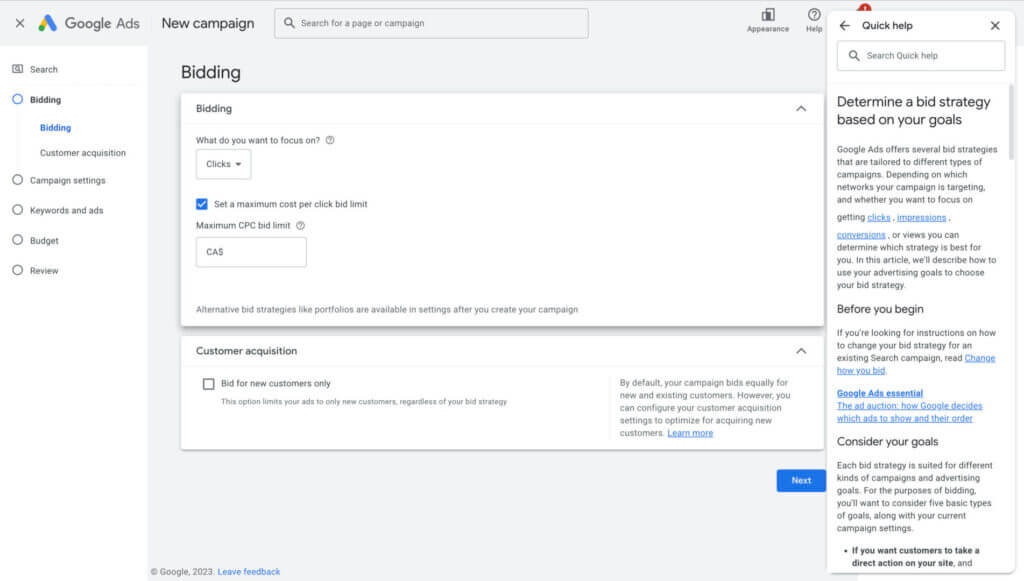Viewport: 1024px width, 581px height.
Task: Collapse the Customer acquisition section
Action: click(x=800, y=351)
